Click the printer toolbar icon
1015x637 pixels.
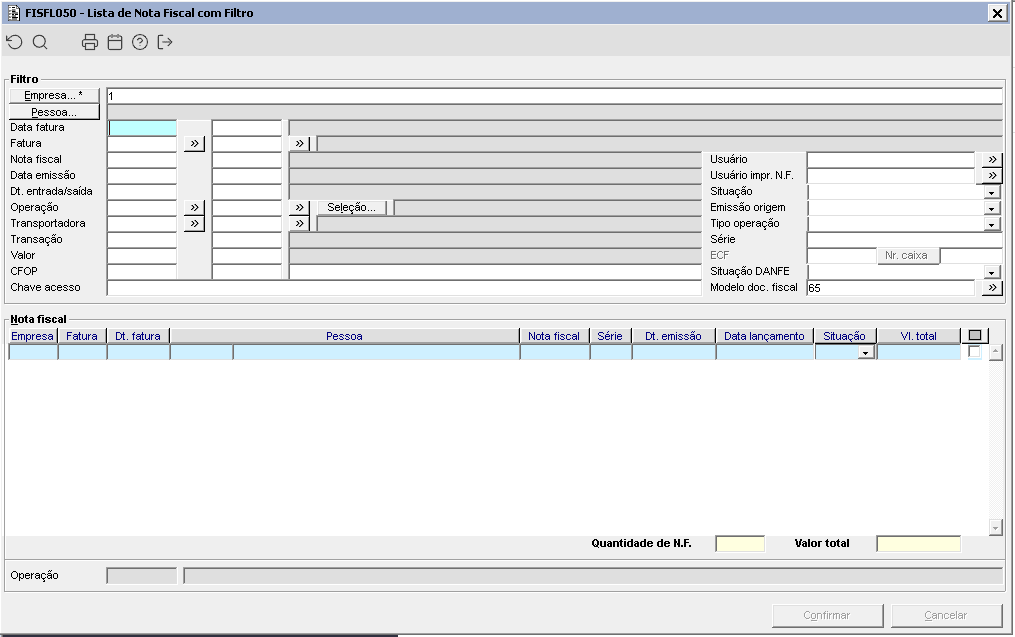coord(90,42)
